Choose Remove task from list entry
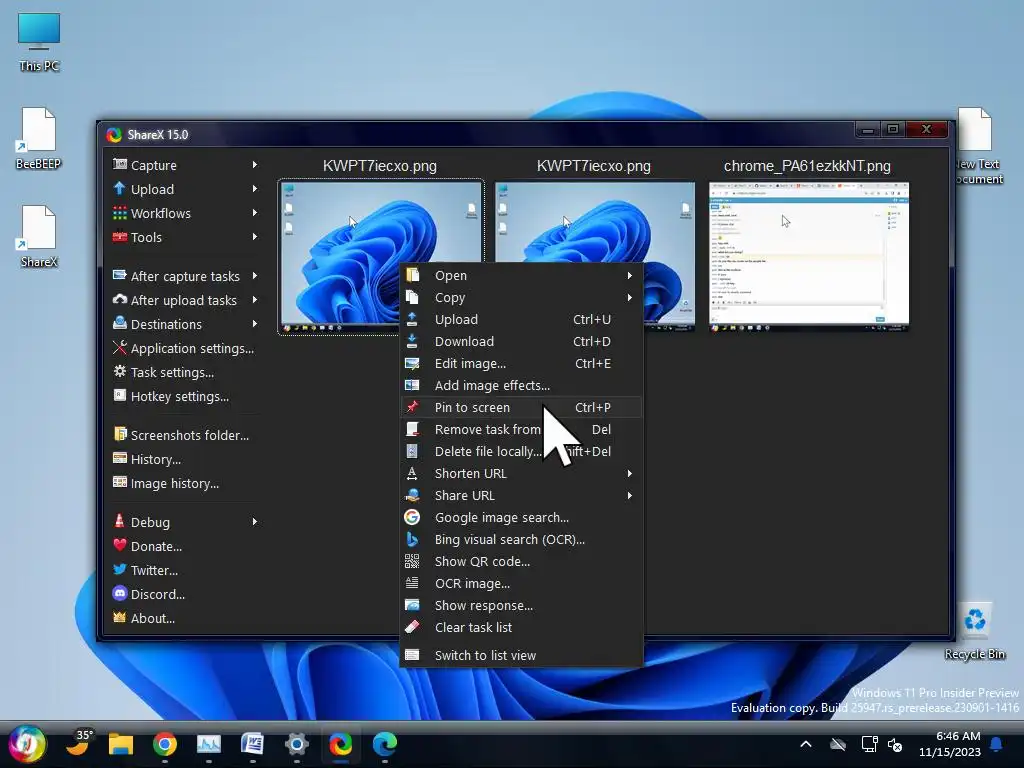This screenshot has height=768, width=1024. [520, 429]
